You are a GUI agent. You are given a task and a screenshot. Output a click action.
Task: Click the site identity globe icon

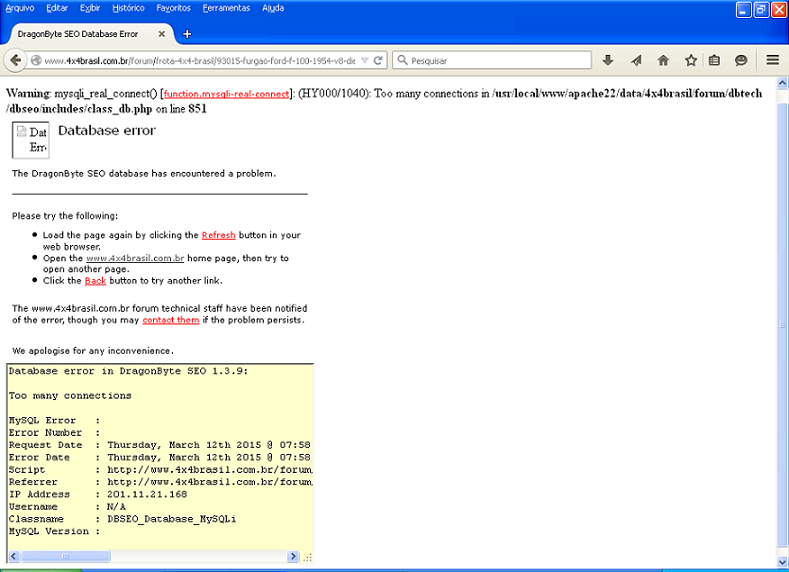point(36,60)
